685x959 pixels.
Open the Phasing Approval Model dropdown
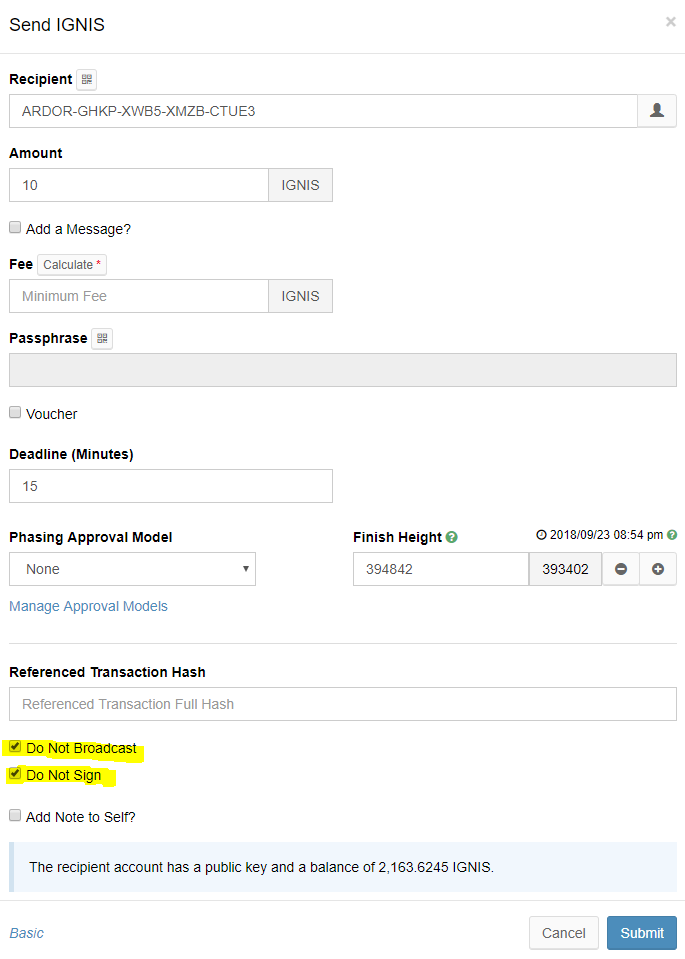tap(132, 568)
